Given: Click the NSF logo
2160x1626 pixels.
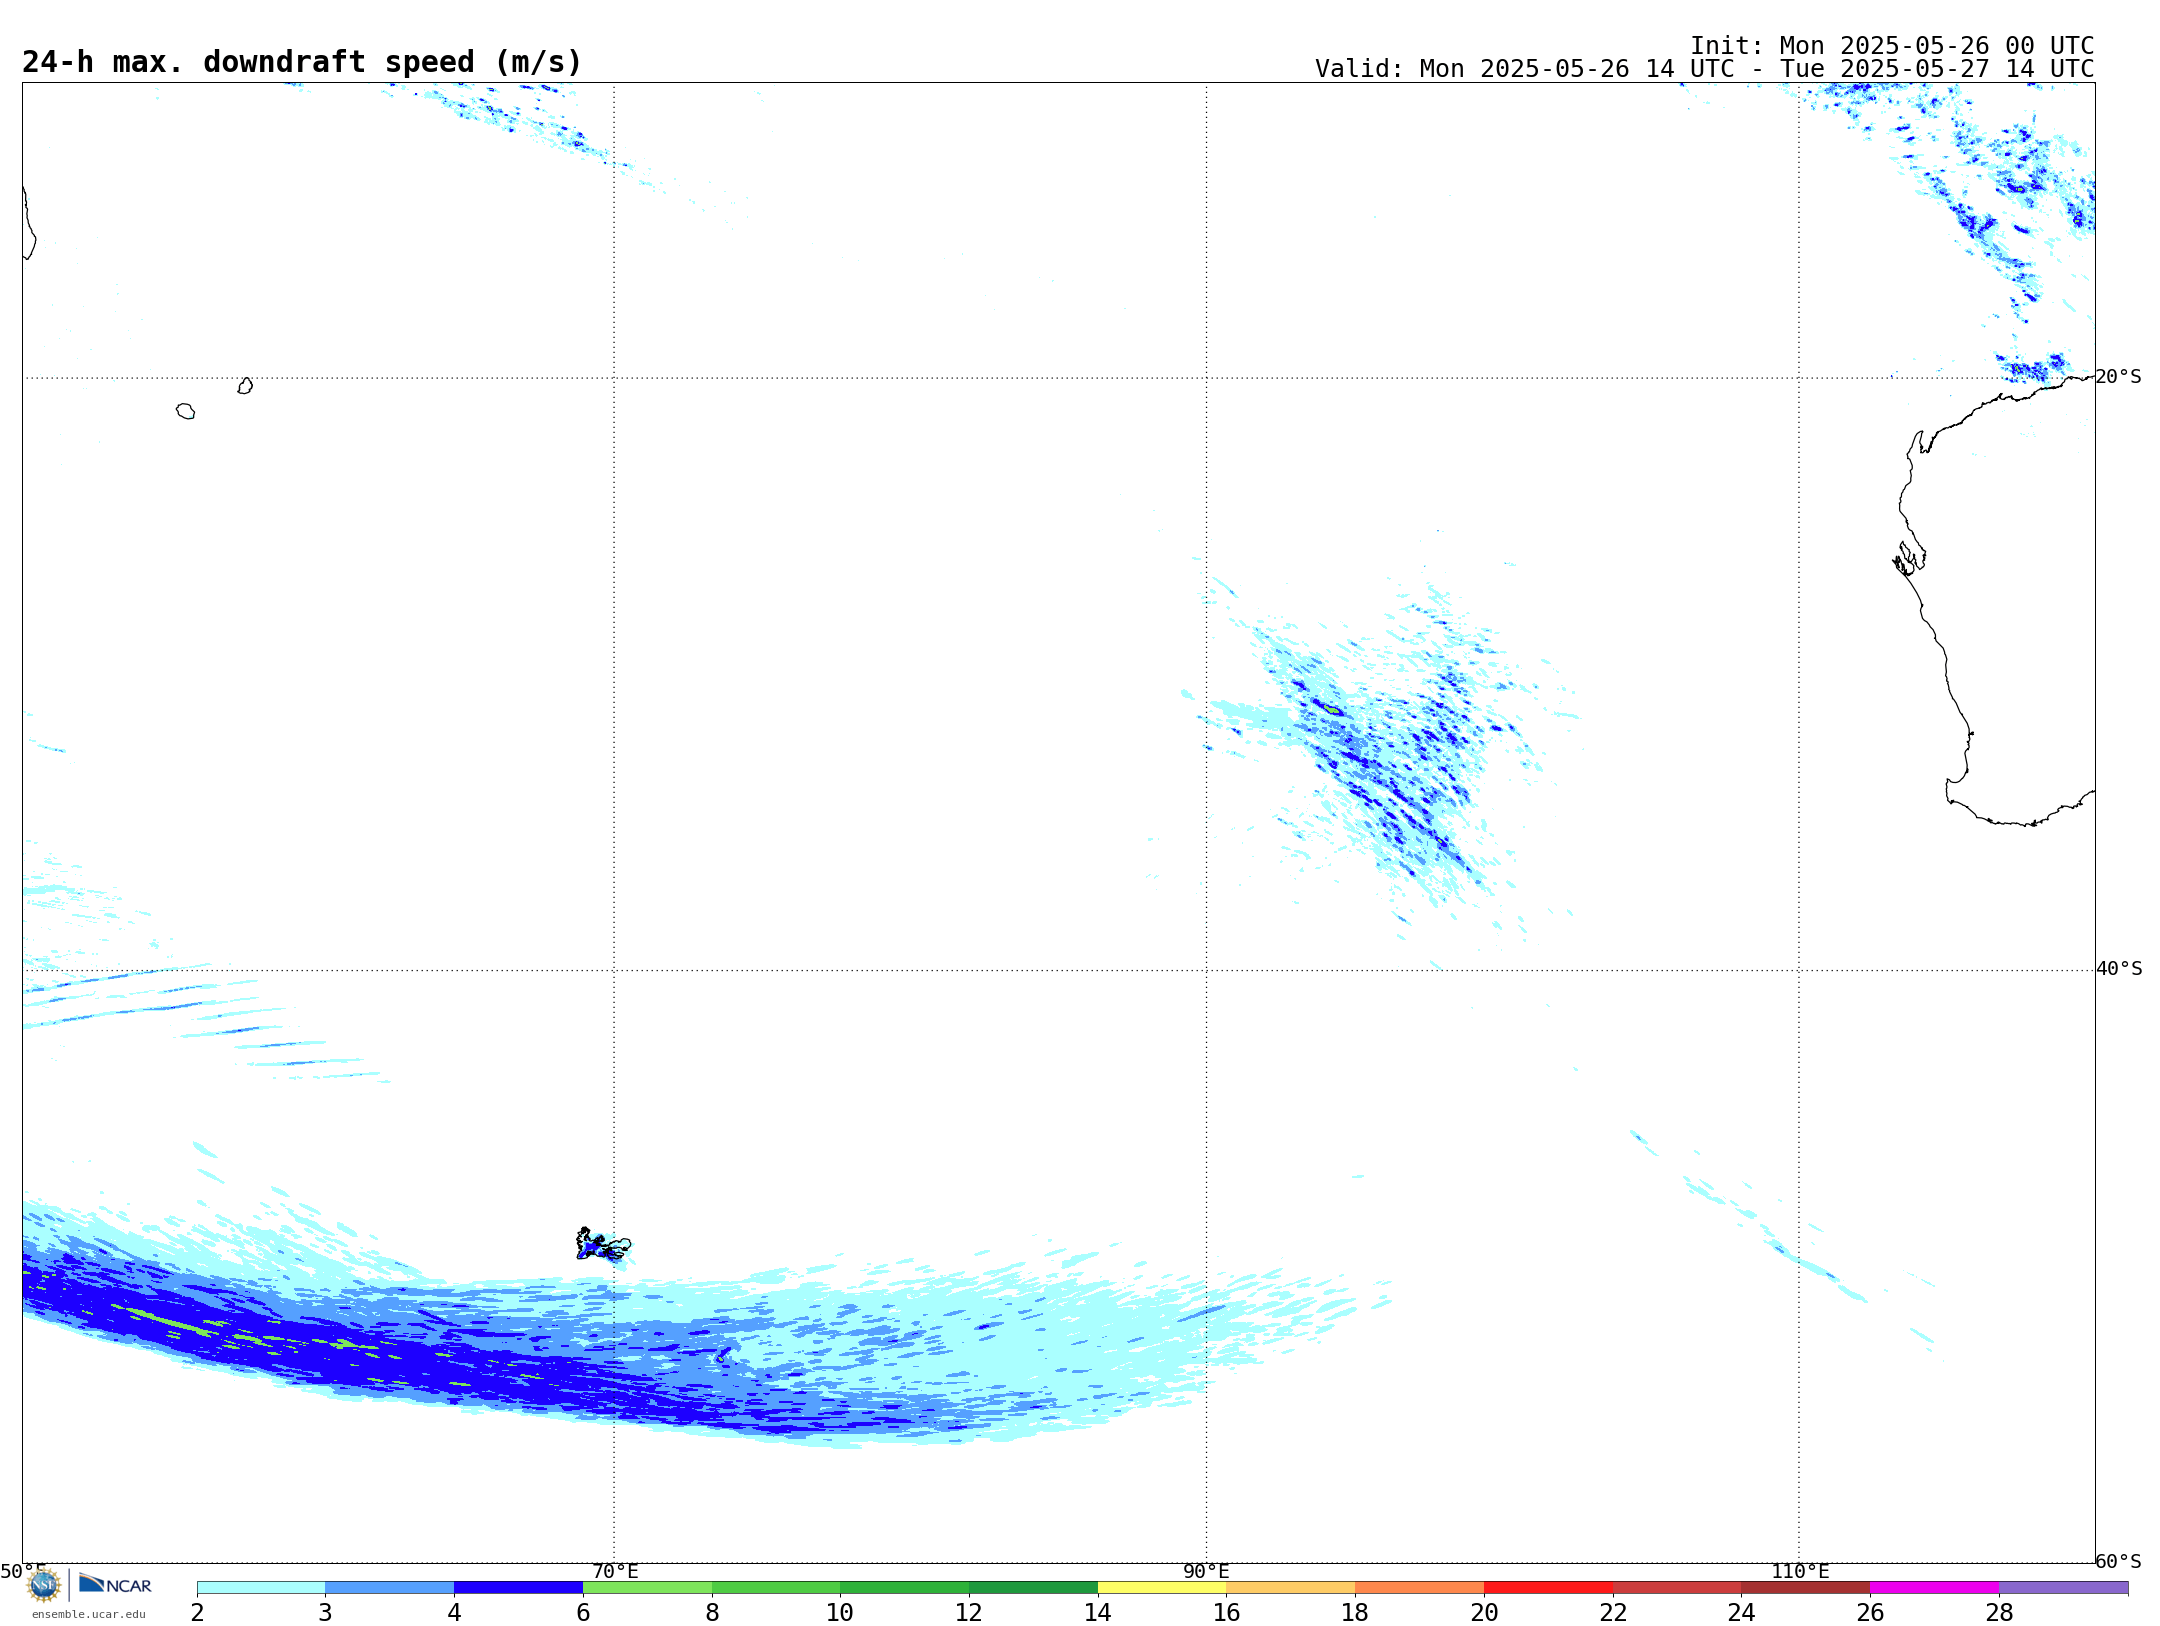Looking at the screenshot, I should [x=44, y=1585].
